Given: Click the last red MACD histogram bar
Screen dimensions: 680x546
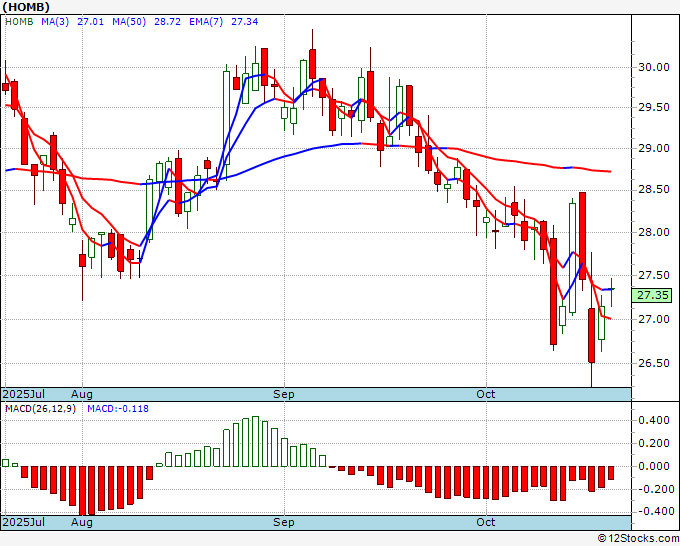Looking at the screenshot, I should [x=611, y=473].
